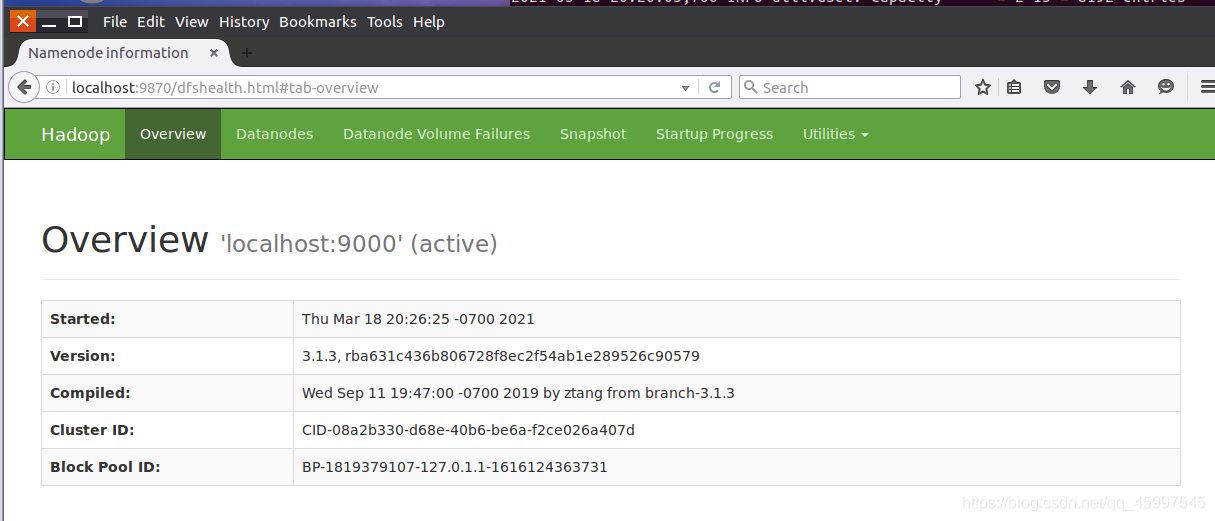Bookmark this page with the star icon
The image size is (1215, 521).
click(x=983, y=88)
